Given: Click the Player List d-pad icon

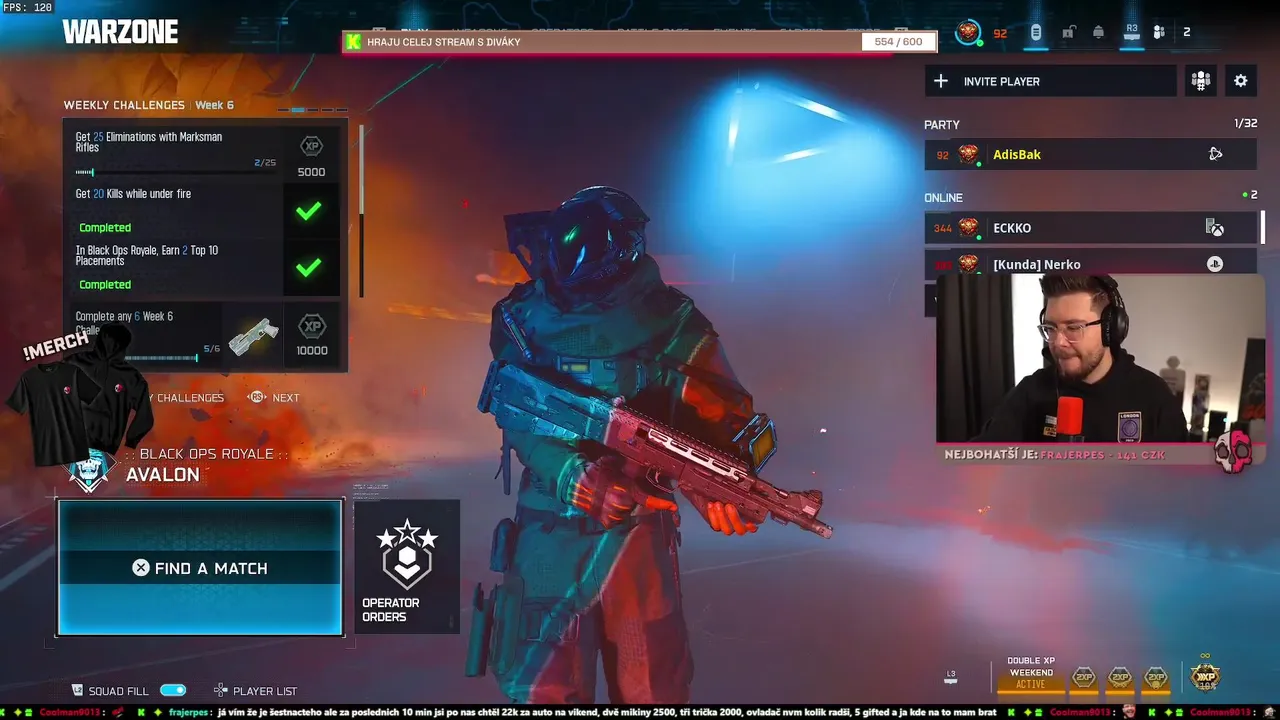Looking at the screenshot, I should click(x=221, y=691).
